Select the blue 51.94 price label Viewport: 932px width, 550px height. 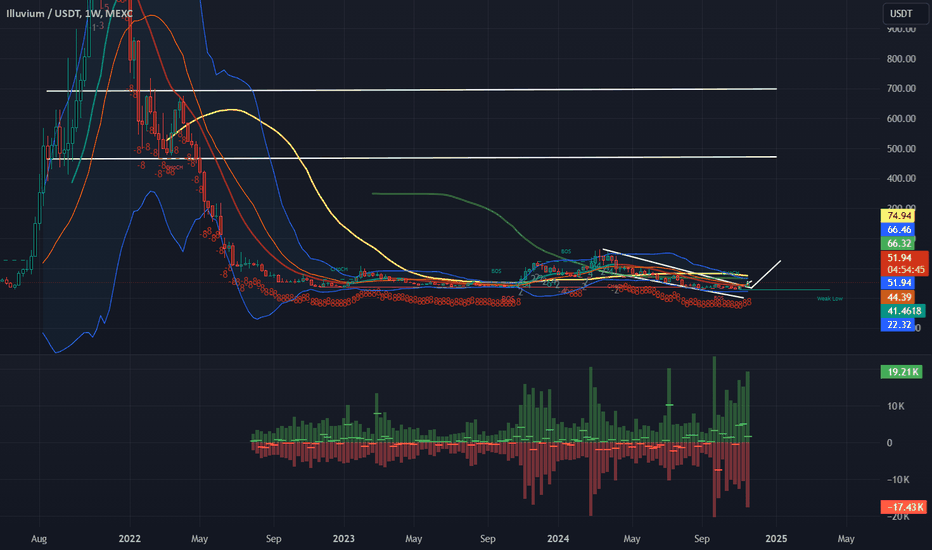pos(898,283)
